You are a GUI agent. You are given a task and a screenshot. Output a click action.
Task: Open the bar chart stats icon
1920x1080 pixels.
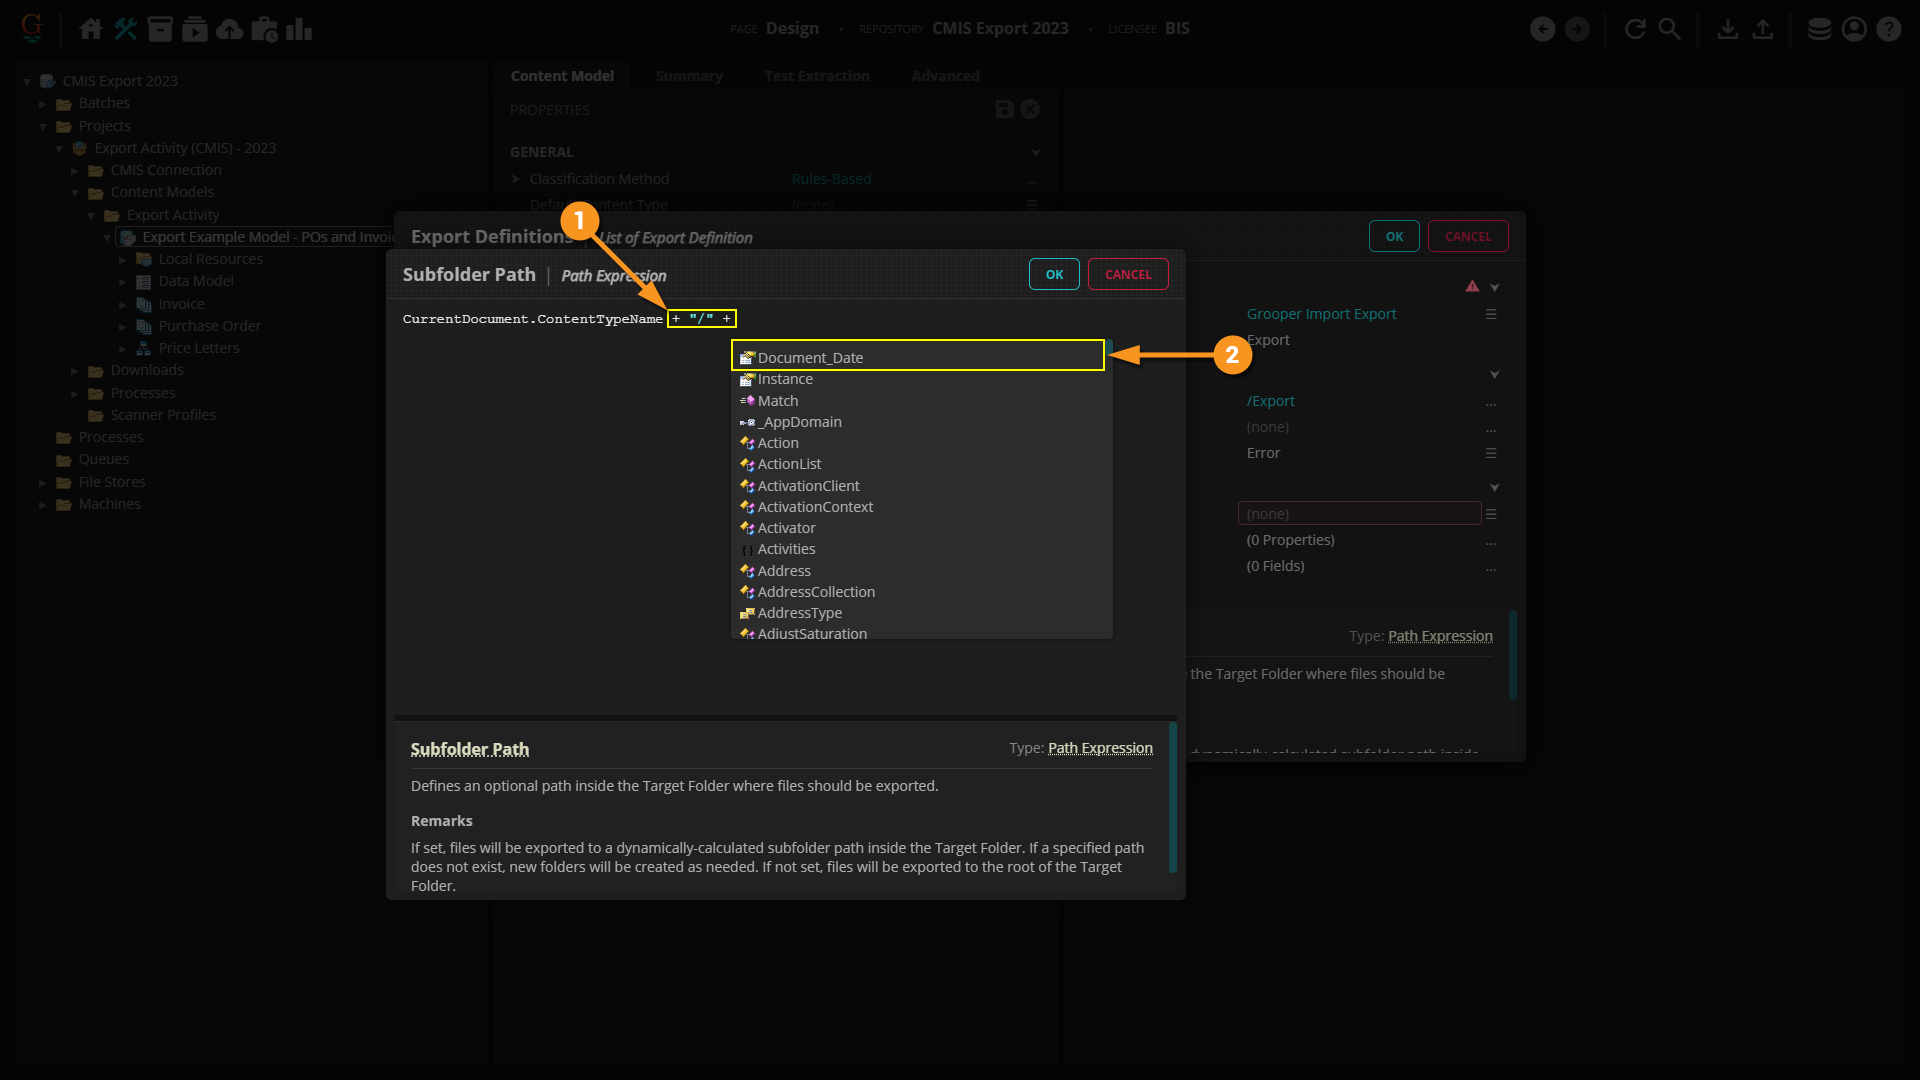click(298, 29)
